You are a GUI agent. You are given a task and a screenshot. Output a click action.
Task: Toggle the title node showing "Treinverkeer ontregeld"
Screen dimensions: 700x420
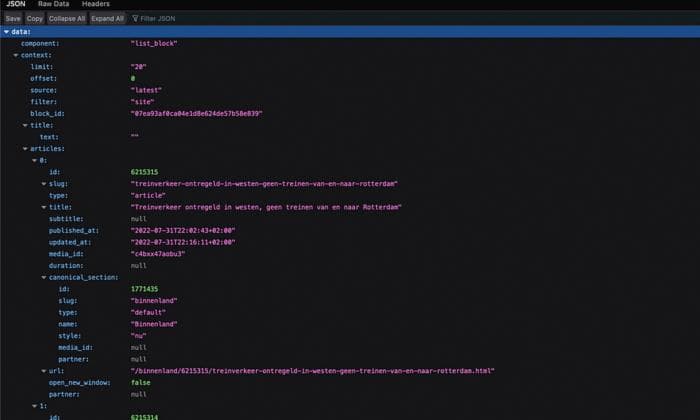pos(43,207)
